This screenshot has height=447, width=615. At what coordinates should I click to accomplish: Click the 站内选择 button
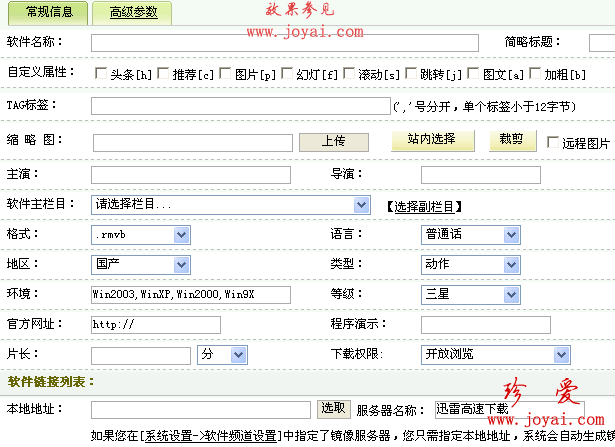click(x=433, y=140)
